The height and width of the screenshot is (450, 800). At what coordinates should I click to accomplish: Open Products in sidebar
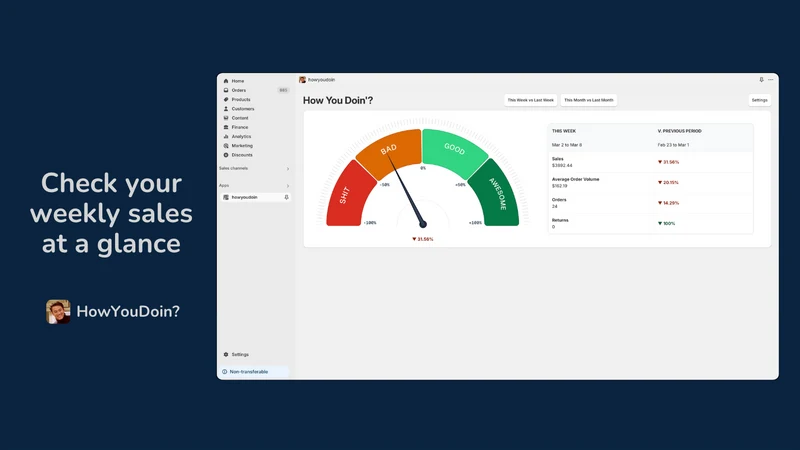click(x=241, y=99)
